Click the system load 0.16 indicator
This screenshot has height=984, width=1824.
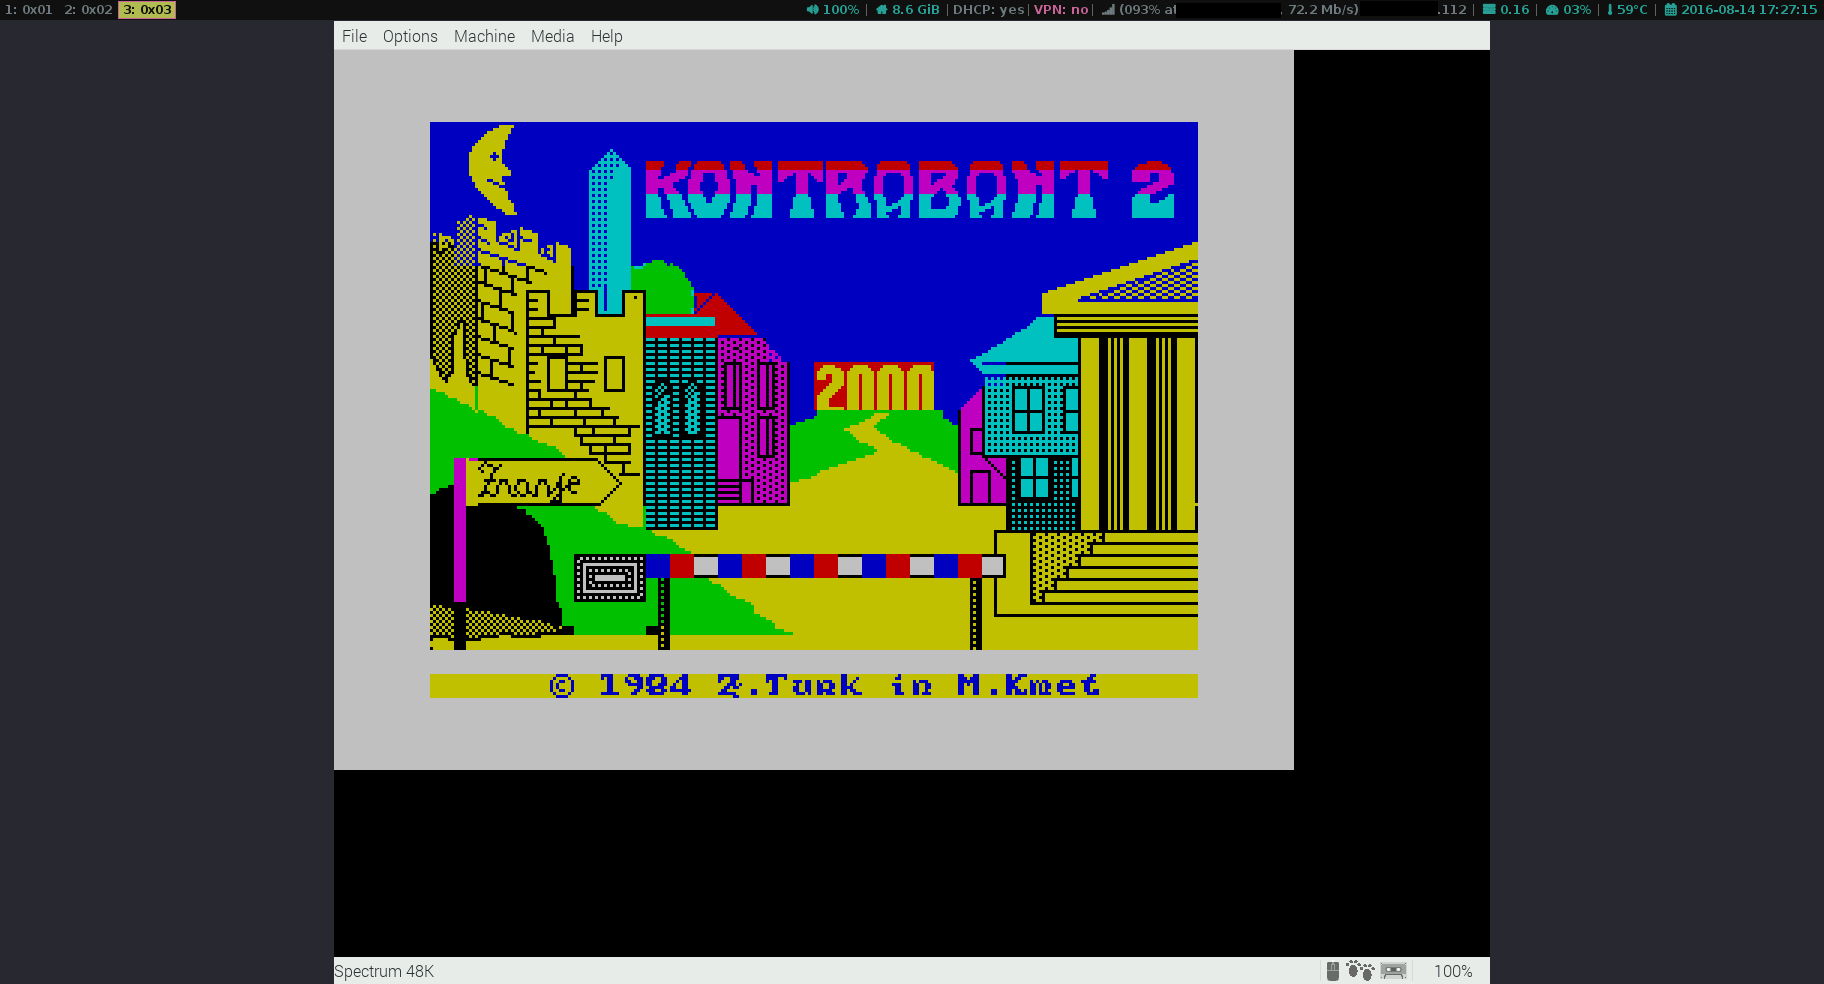(1506, 9)
